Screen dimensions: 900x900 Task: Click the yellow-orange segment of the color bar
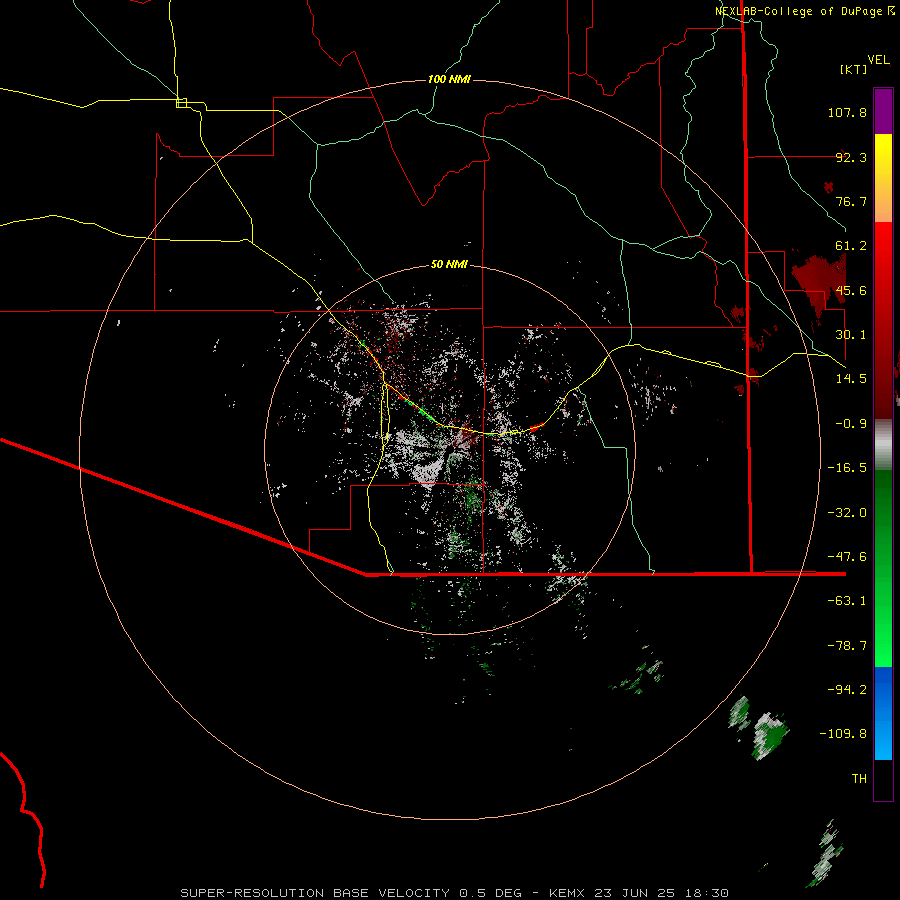[883, 178]
